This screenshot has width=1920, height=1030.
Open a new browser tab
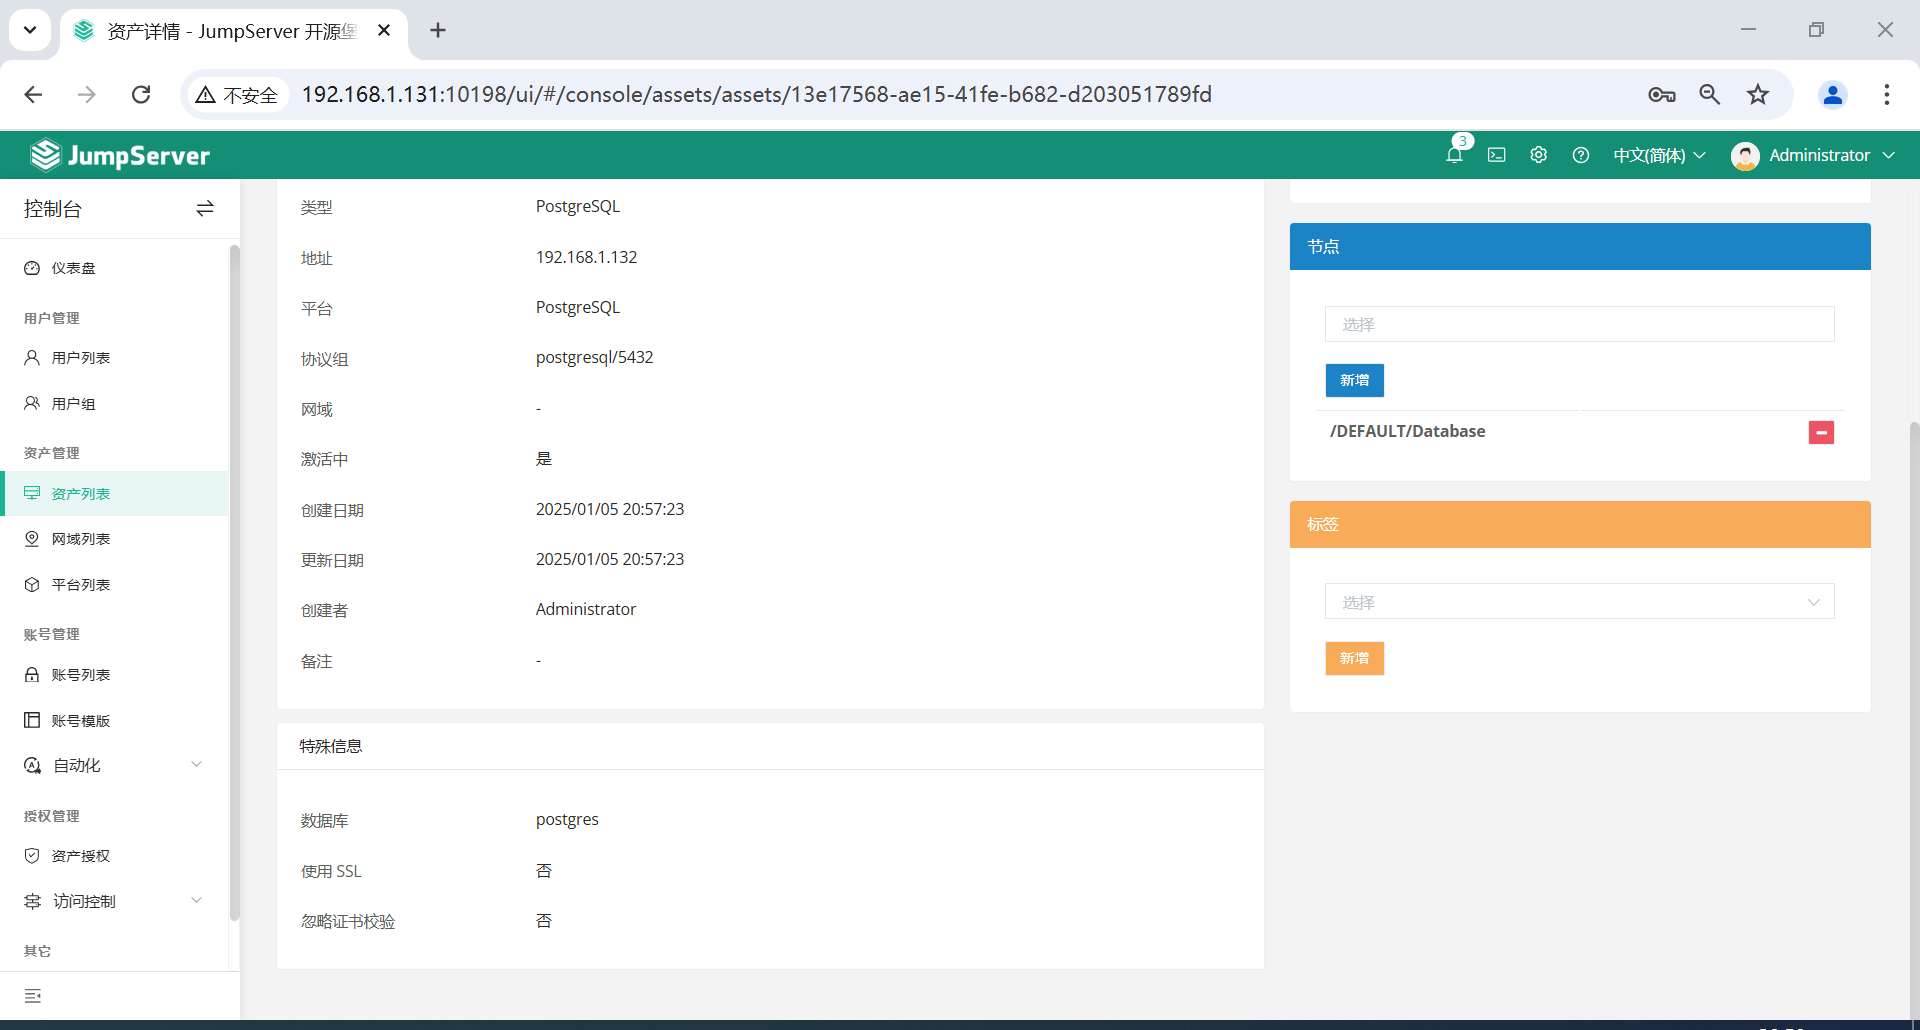[438, 30]
